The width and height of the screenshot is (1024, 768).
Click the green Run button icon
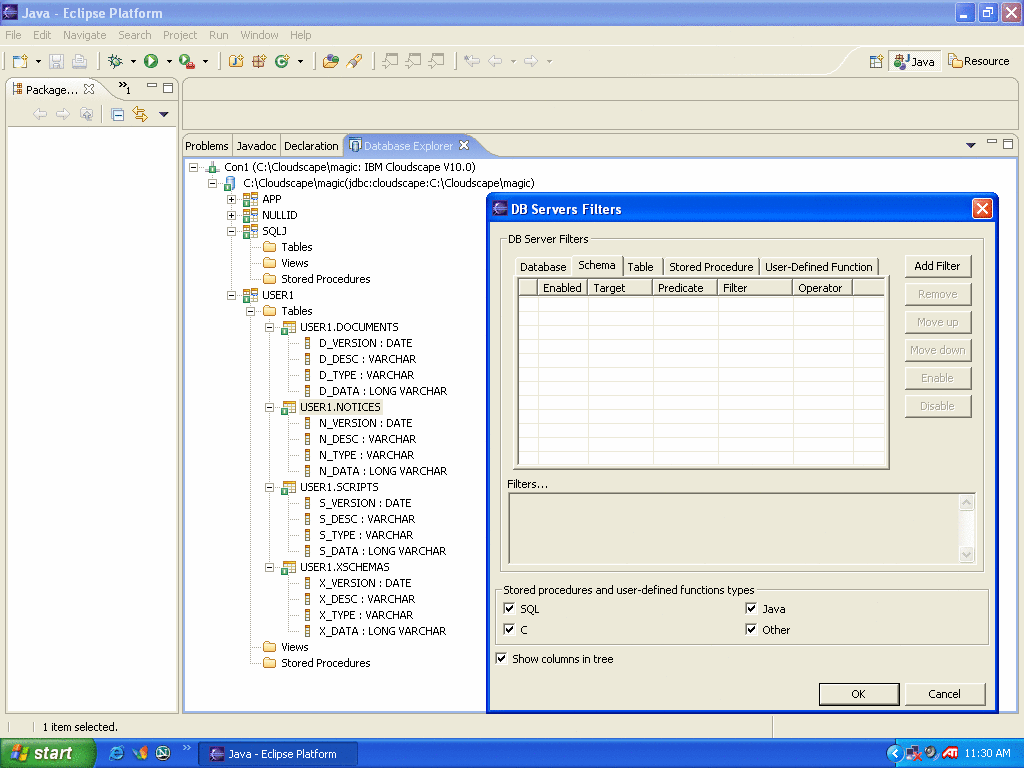[151, 61]
